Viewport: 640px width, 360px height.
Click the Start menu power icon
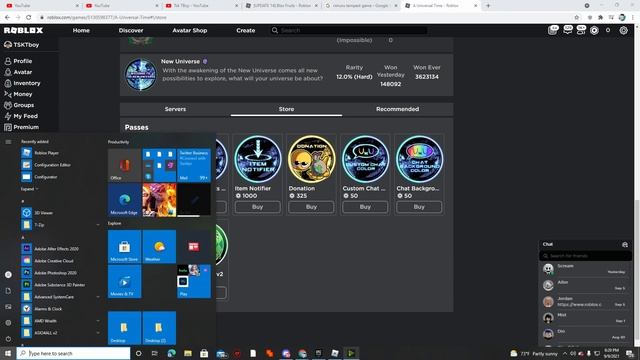coord(8,339)
